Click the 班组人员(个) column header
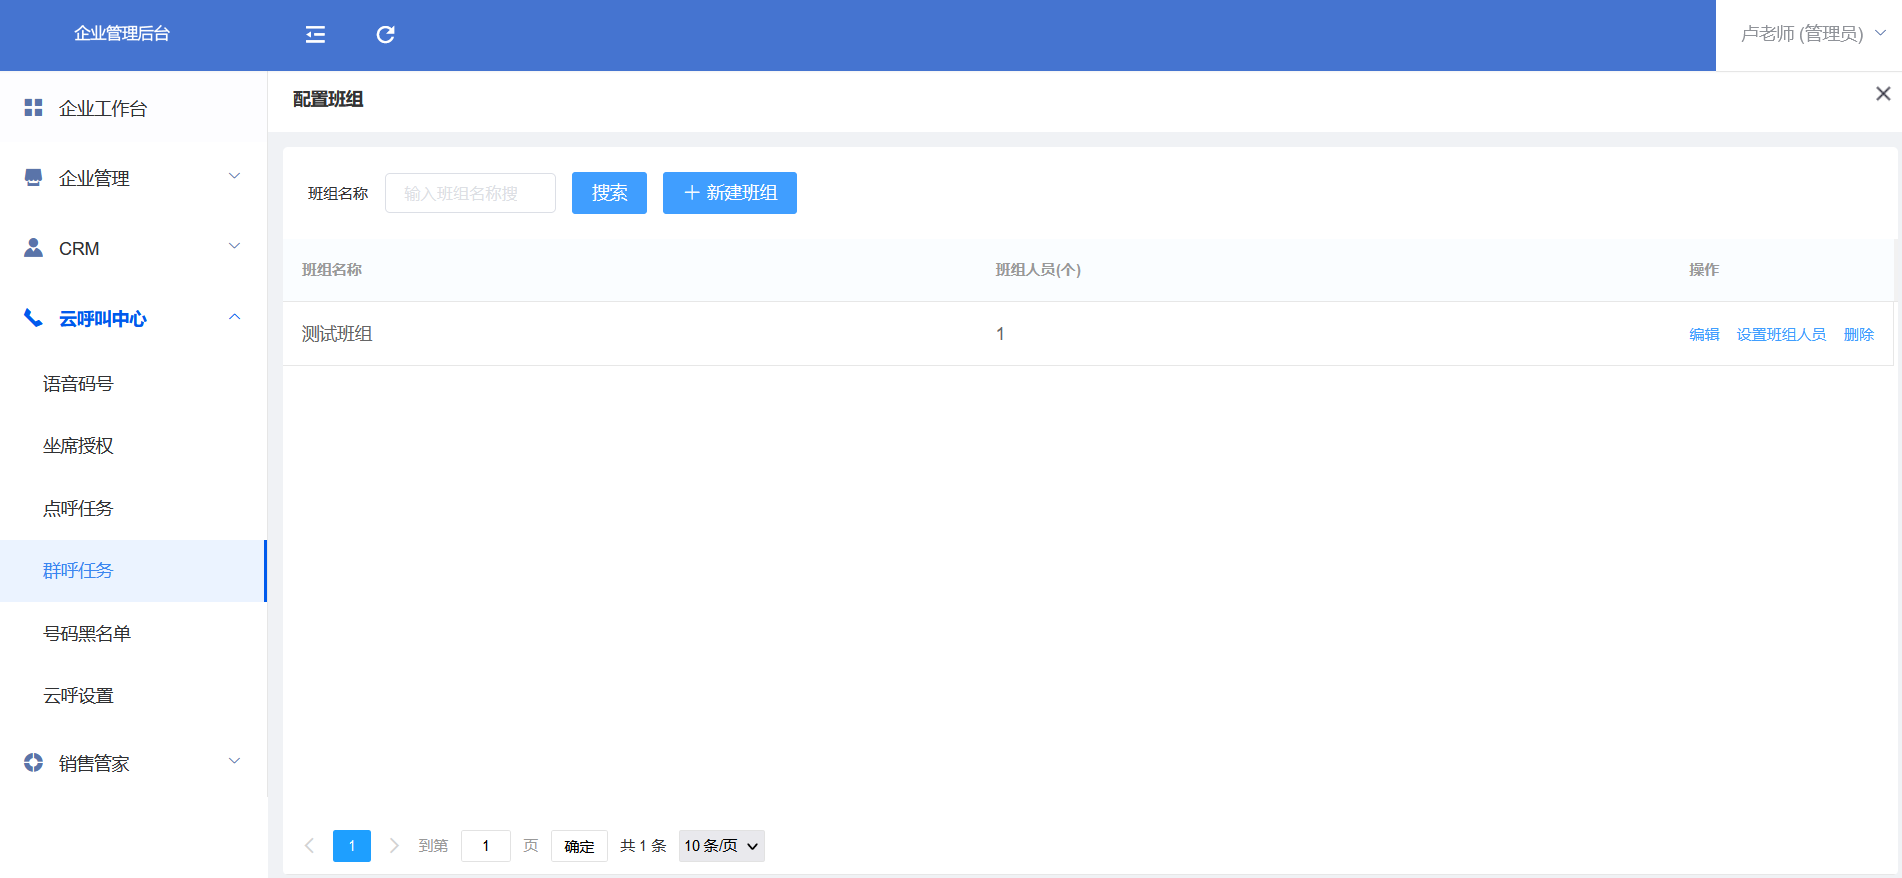 point(1038,270)
